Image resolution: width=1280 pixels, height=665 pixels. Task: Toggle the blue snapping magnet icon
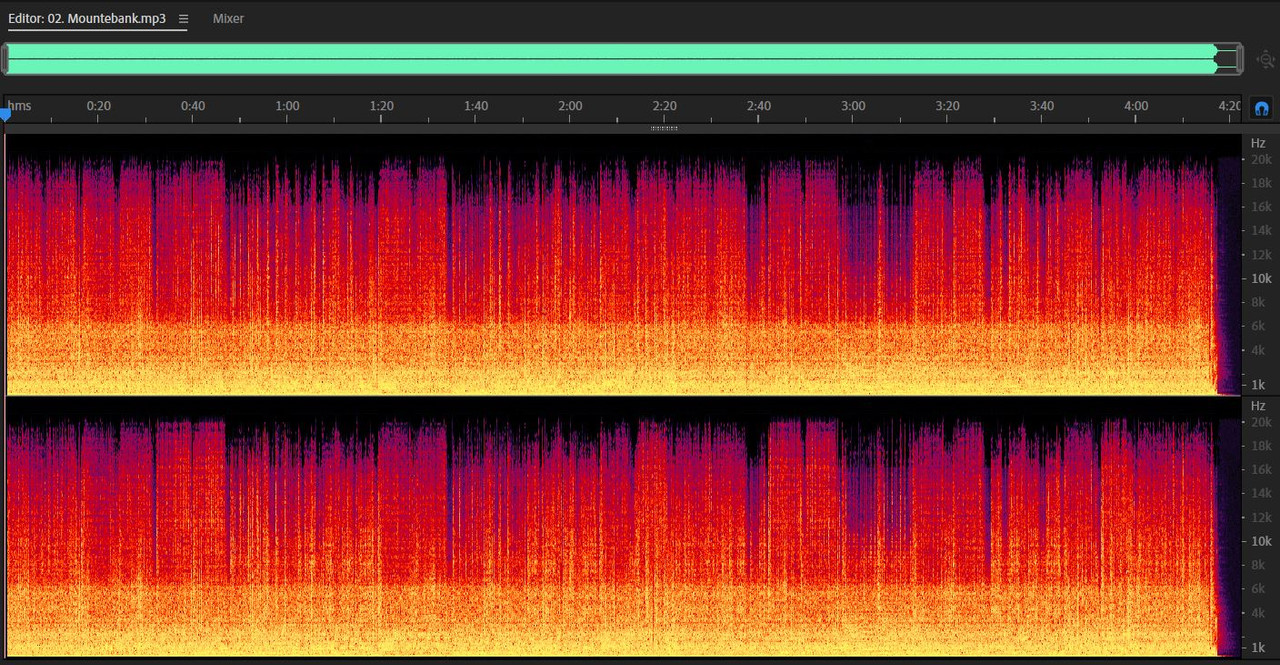(1261, 107)
